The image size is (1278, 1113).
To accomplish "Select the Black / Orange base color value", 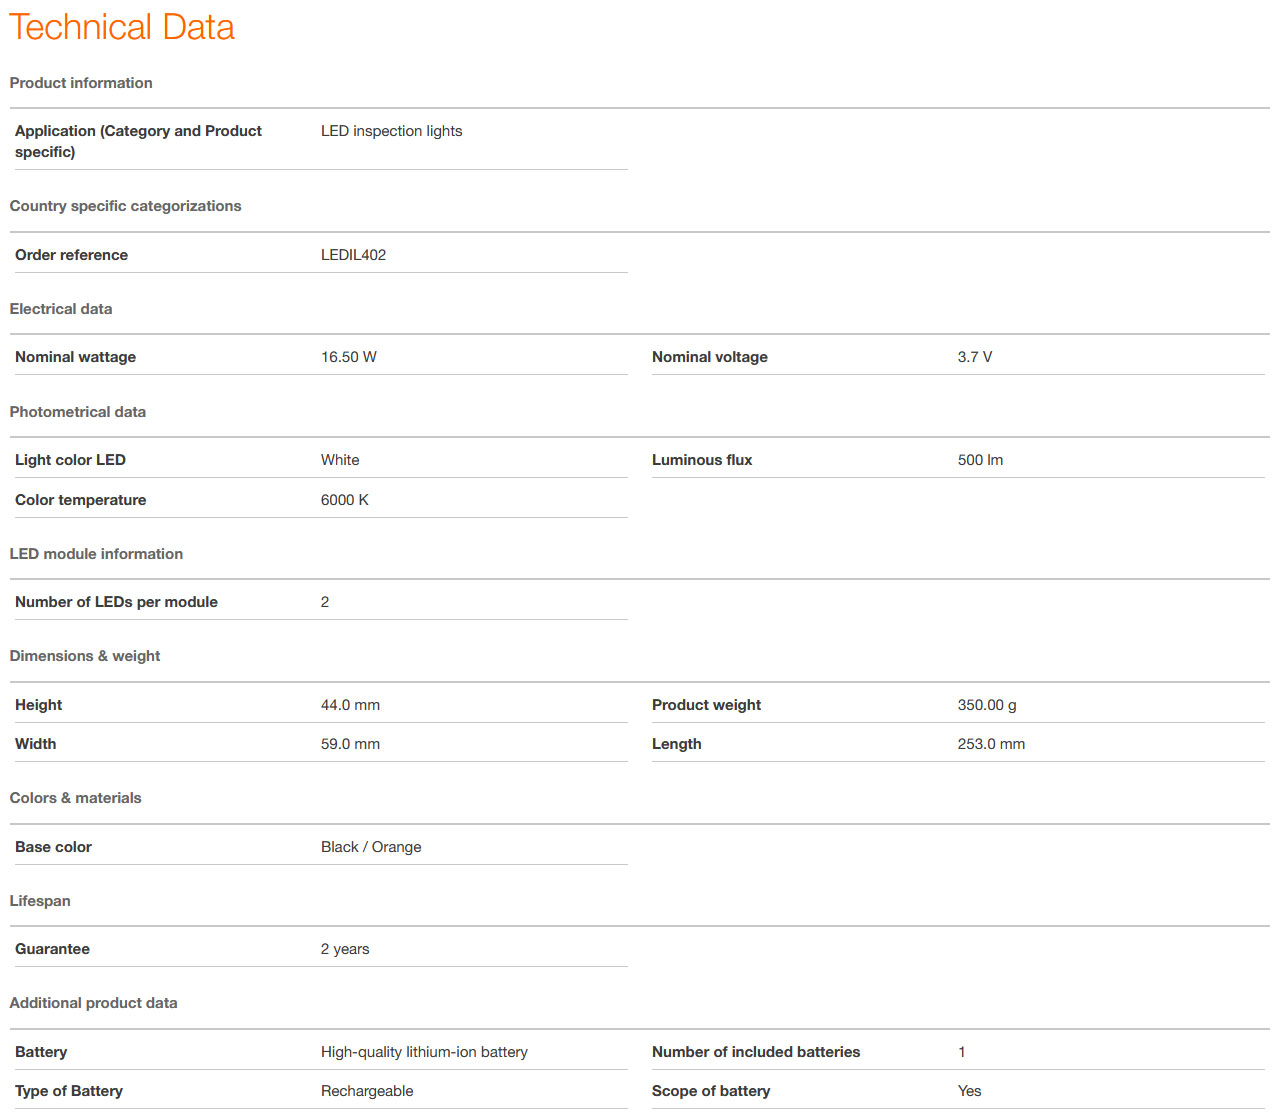I will pos(371,847).
